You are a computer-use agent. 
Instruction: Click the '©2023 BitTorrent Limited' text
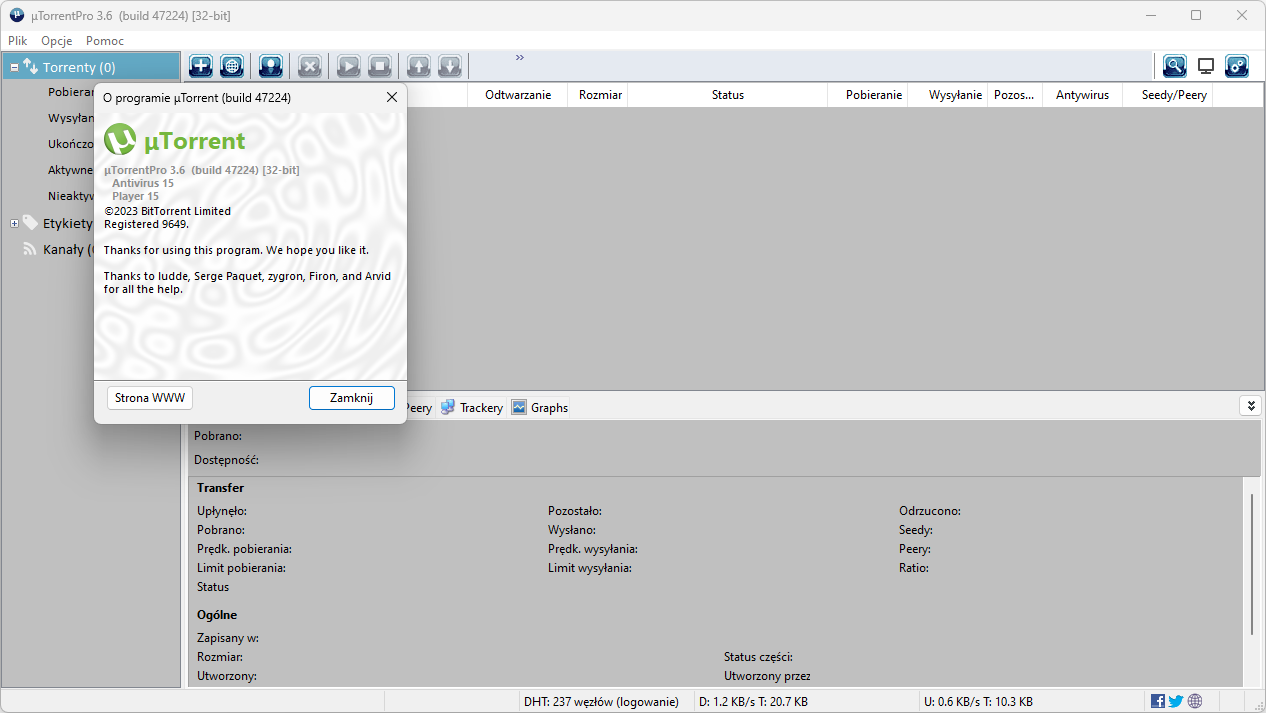[x=167, y=211]
